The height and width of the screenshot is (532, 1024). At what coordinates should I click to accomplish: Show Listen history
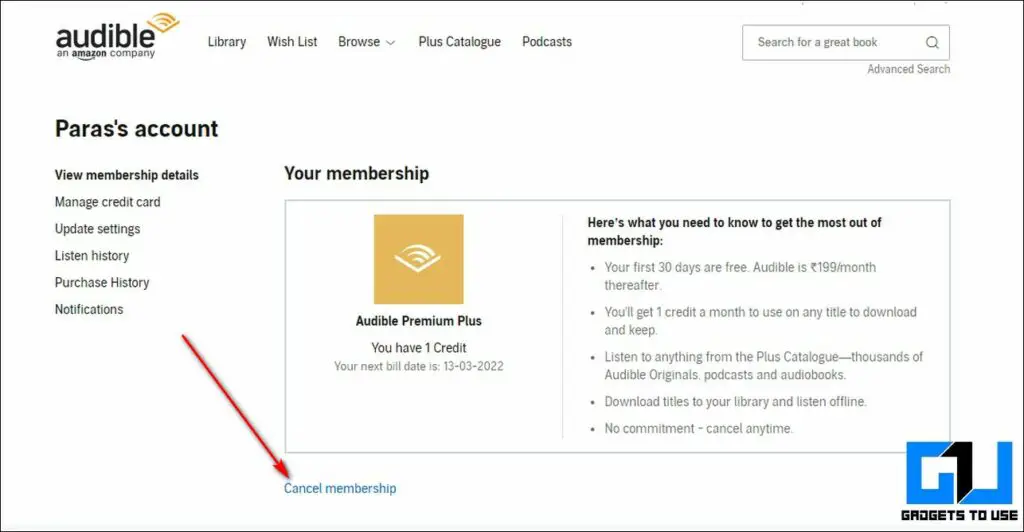[92, 256]
